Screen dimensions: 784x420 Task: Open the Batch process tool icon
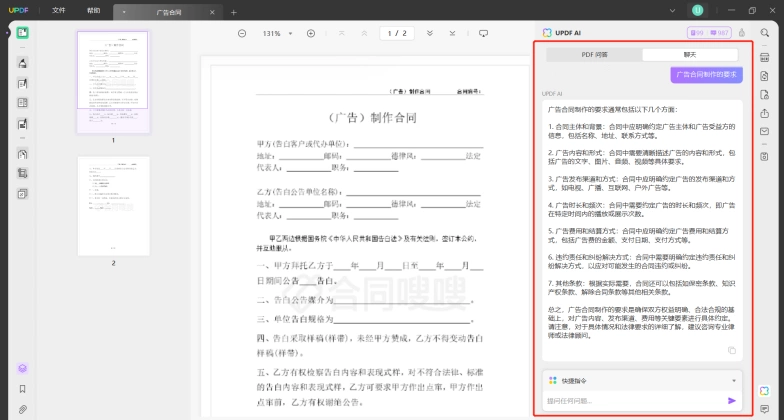(x=22, y=194)
